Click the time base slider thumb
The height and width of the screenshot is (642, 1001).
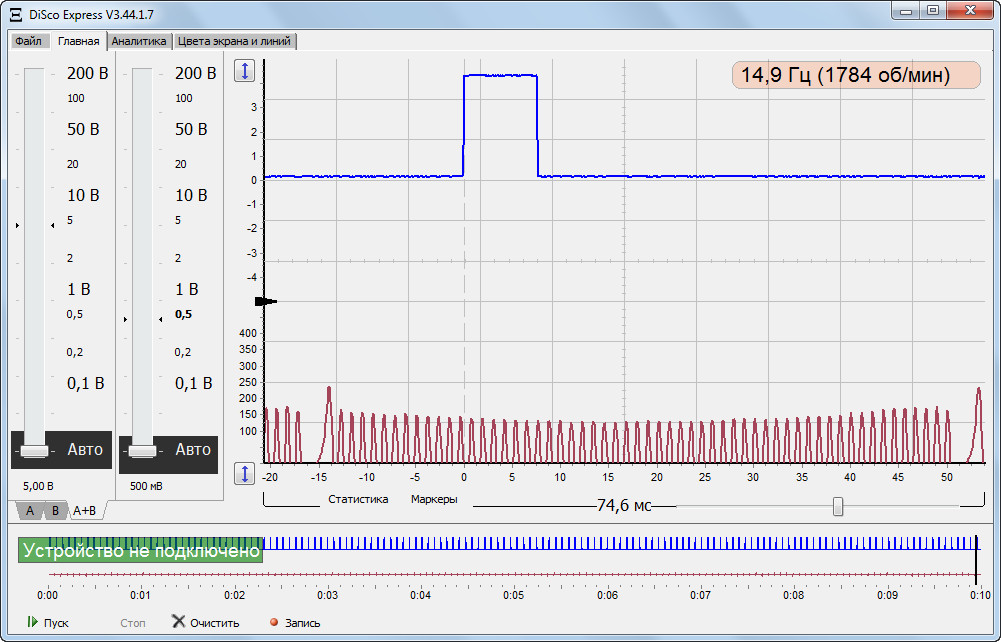coord(838,507)
